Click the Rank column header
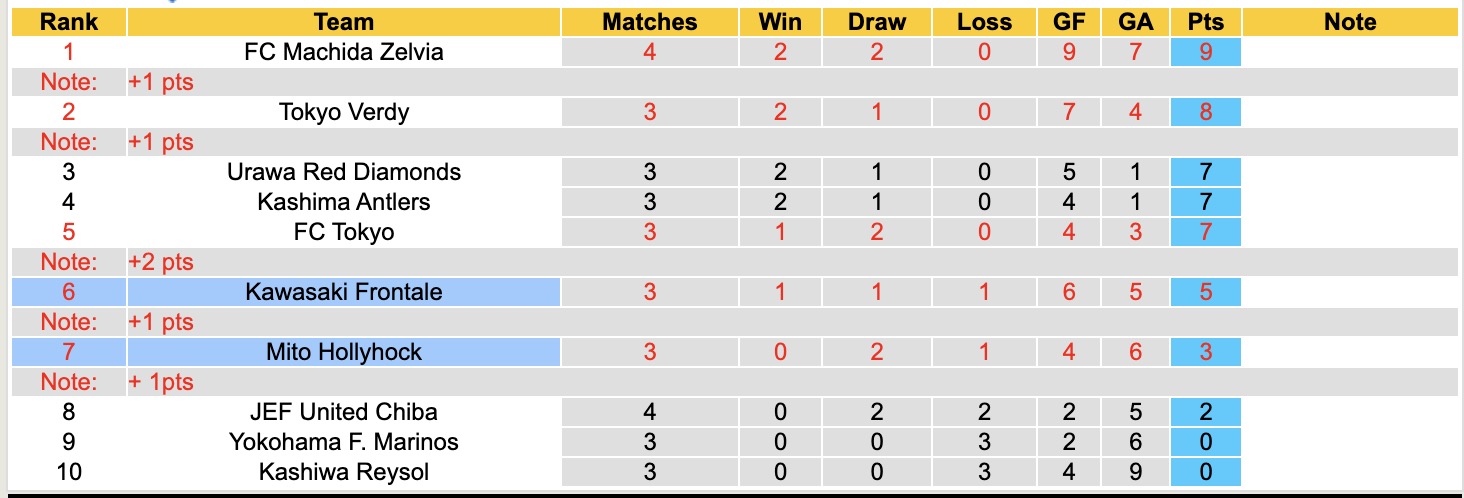 tap(69, 22)
